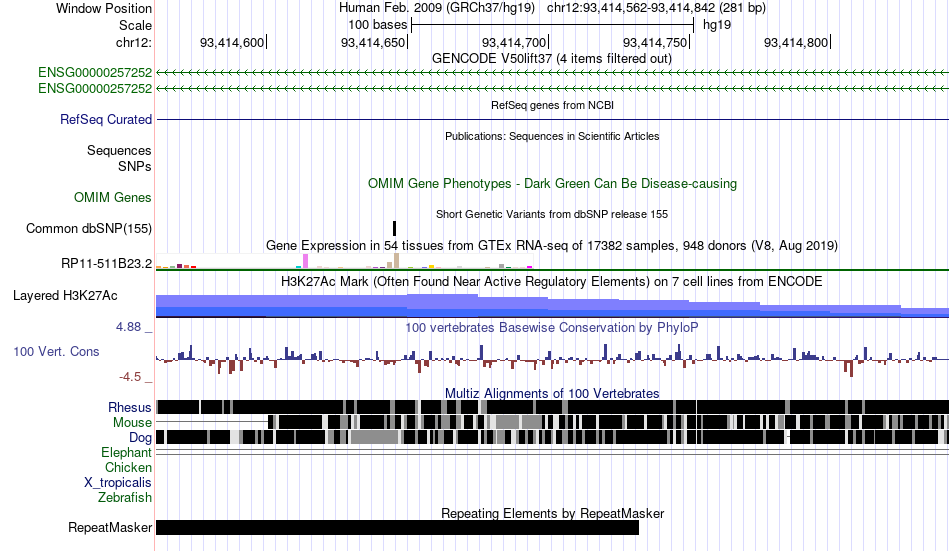Click the black RepeatMasker repeat element bar
The height and width of the screenshot is (551, 950).
point(397,527)
